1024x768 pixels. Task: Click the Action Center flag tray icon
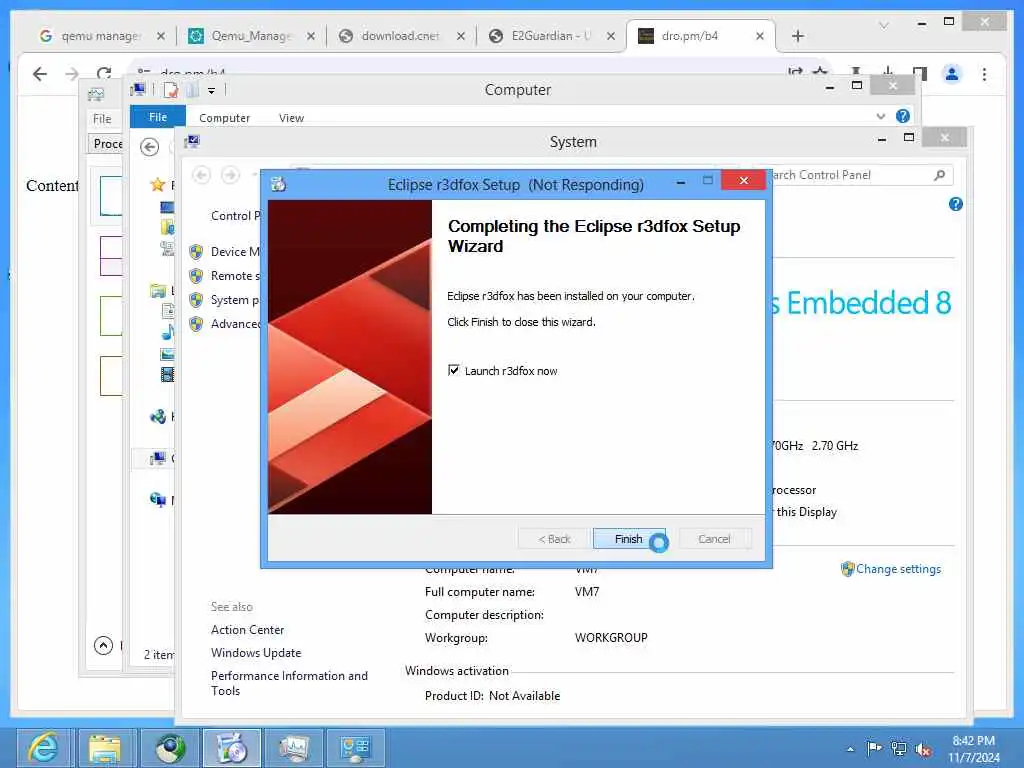(874, 748)
